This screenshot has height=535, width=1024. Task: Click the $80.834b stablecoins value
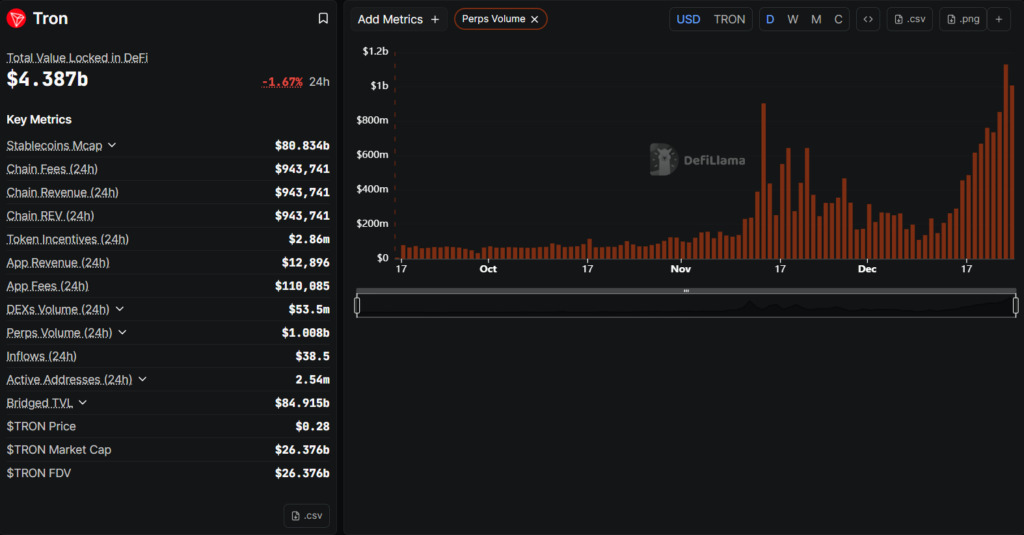(x=302, y=146)
